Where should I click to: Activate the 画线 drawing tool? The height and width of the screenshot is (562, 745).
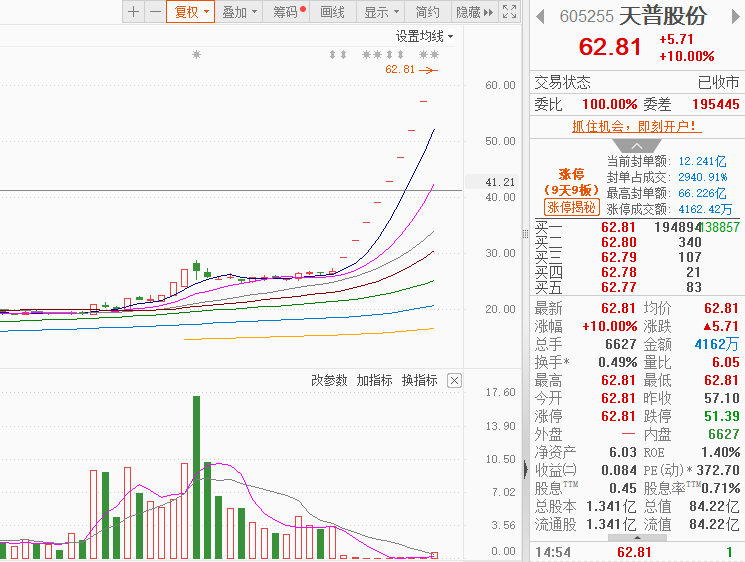pos(332,12)
